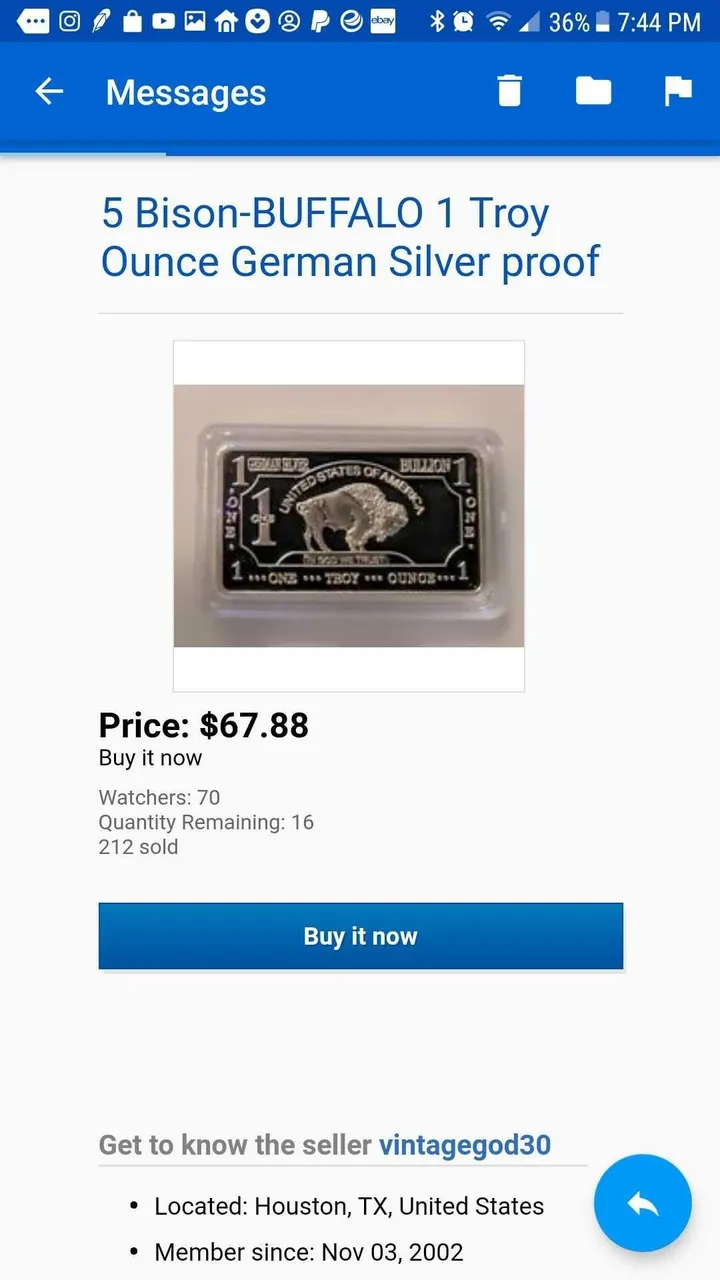Tap the battery 36% indicator
Viewport: 720px width, 1280px height.
coord(578,22)
